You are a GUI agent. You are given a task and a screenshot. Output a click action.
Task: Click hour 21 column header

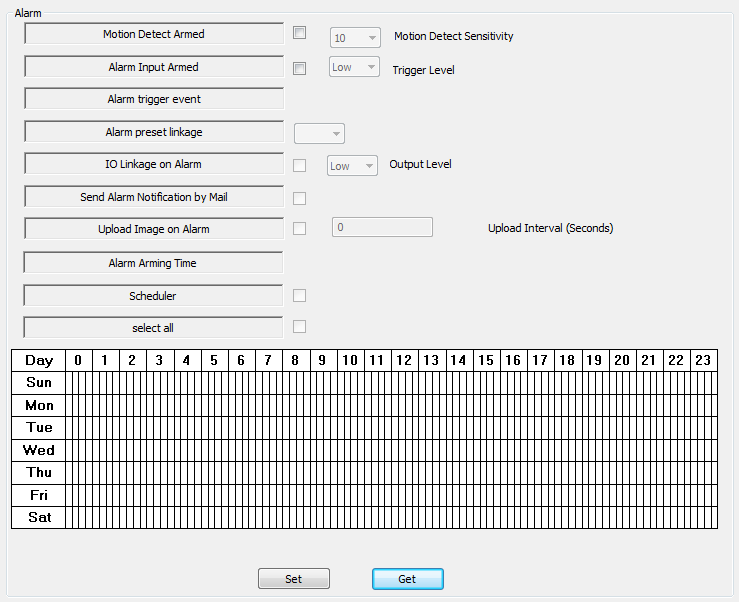(x=650, y=361)
